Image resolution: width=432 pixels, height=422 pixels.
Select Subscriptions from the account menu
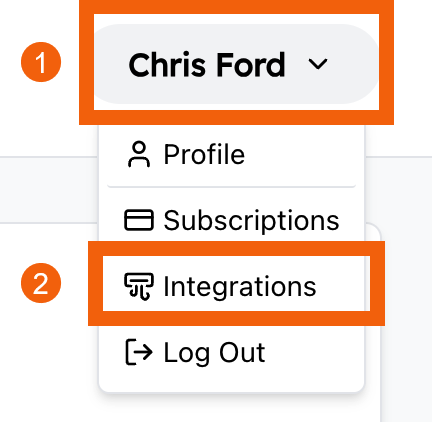tap(232, 220)
